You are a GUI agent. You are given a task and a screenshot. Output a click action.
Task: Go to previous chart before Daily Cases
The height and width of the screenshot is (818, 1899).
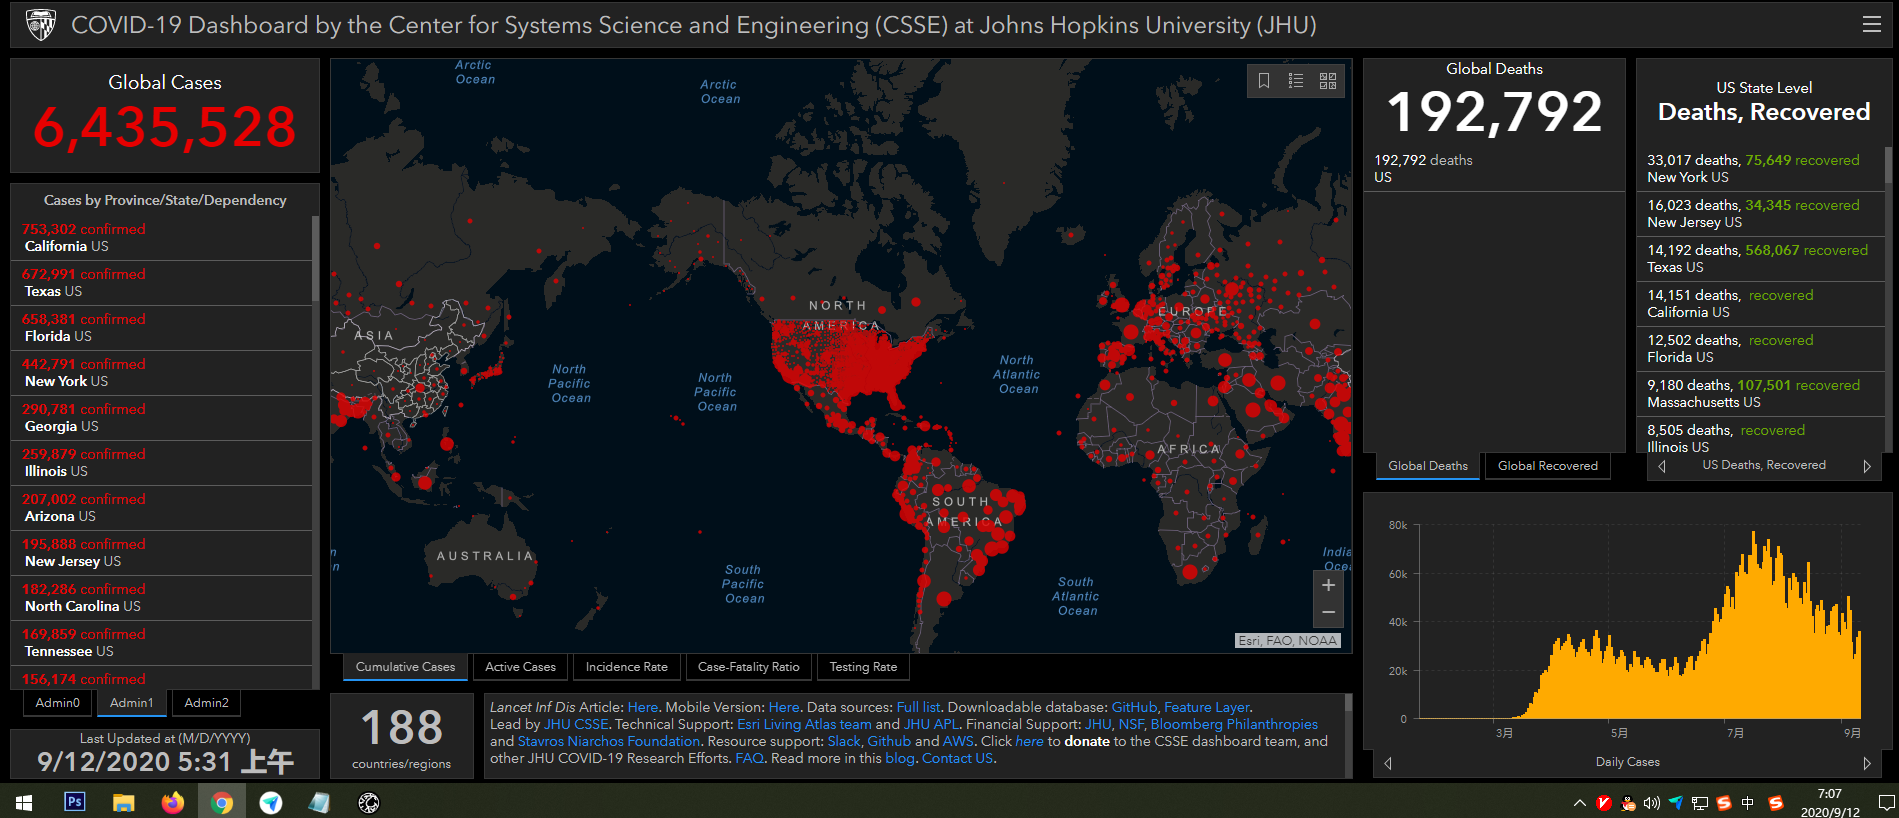[x=1387, y=763]
